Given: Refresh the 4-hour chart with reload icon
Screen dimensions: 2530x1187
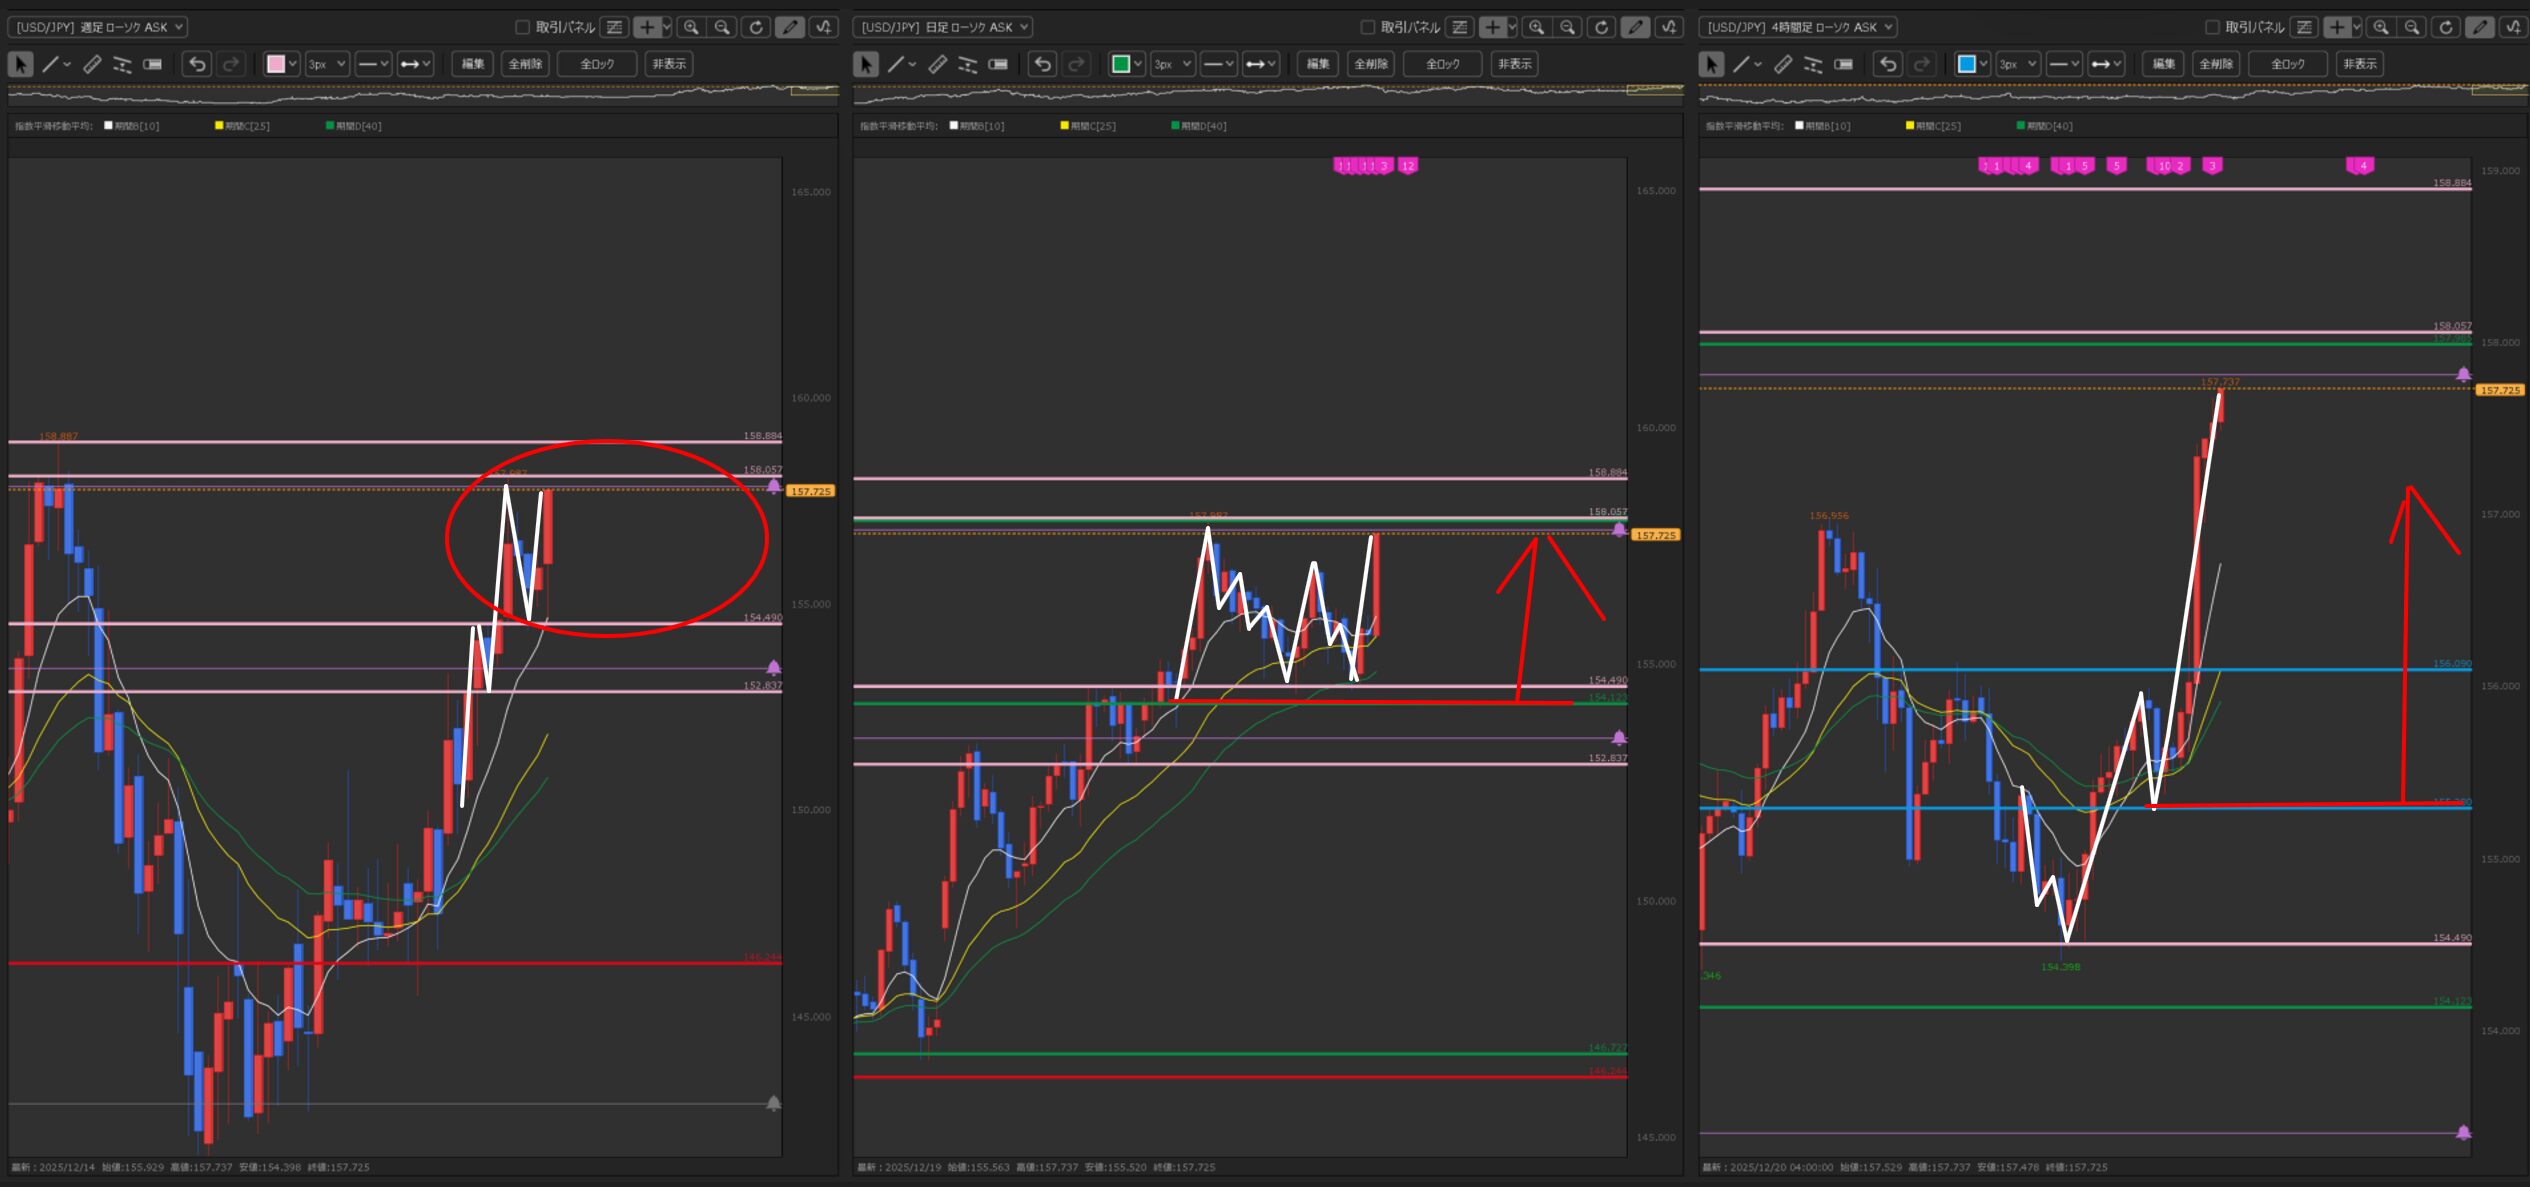Looking at the screenshot, I should (2446, 27).
